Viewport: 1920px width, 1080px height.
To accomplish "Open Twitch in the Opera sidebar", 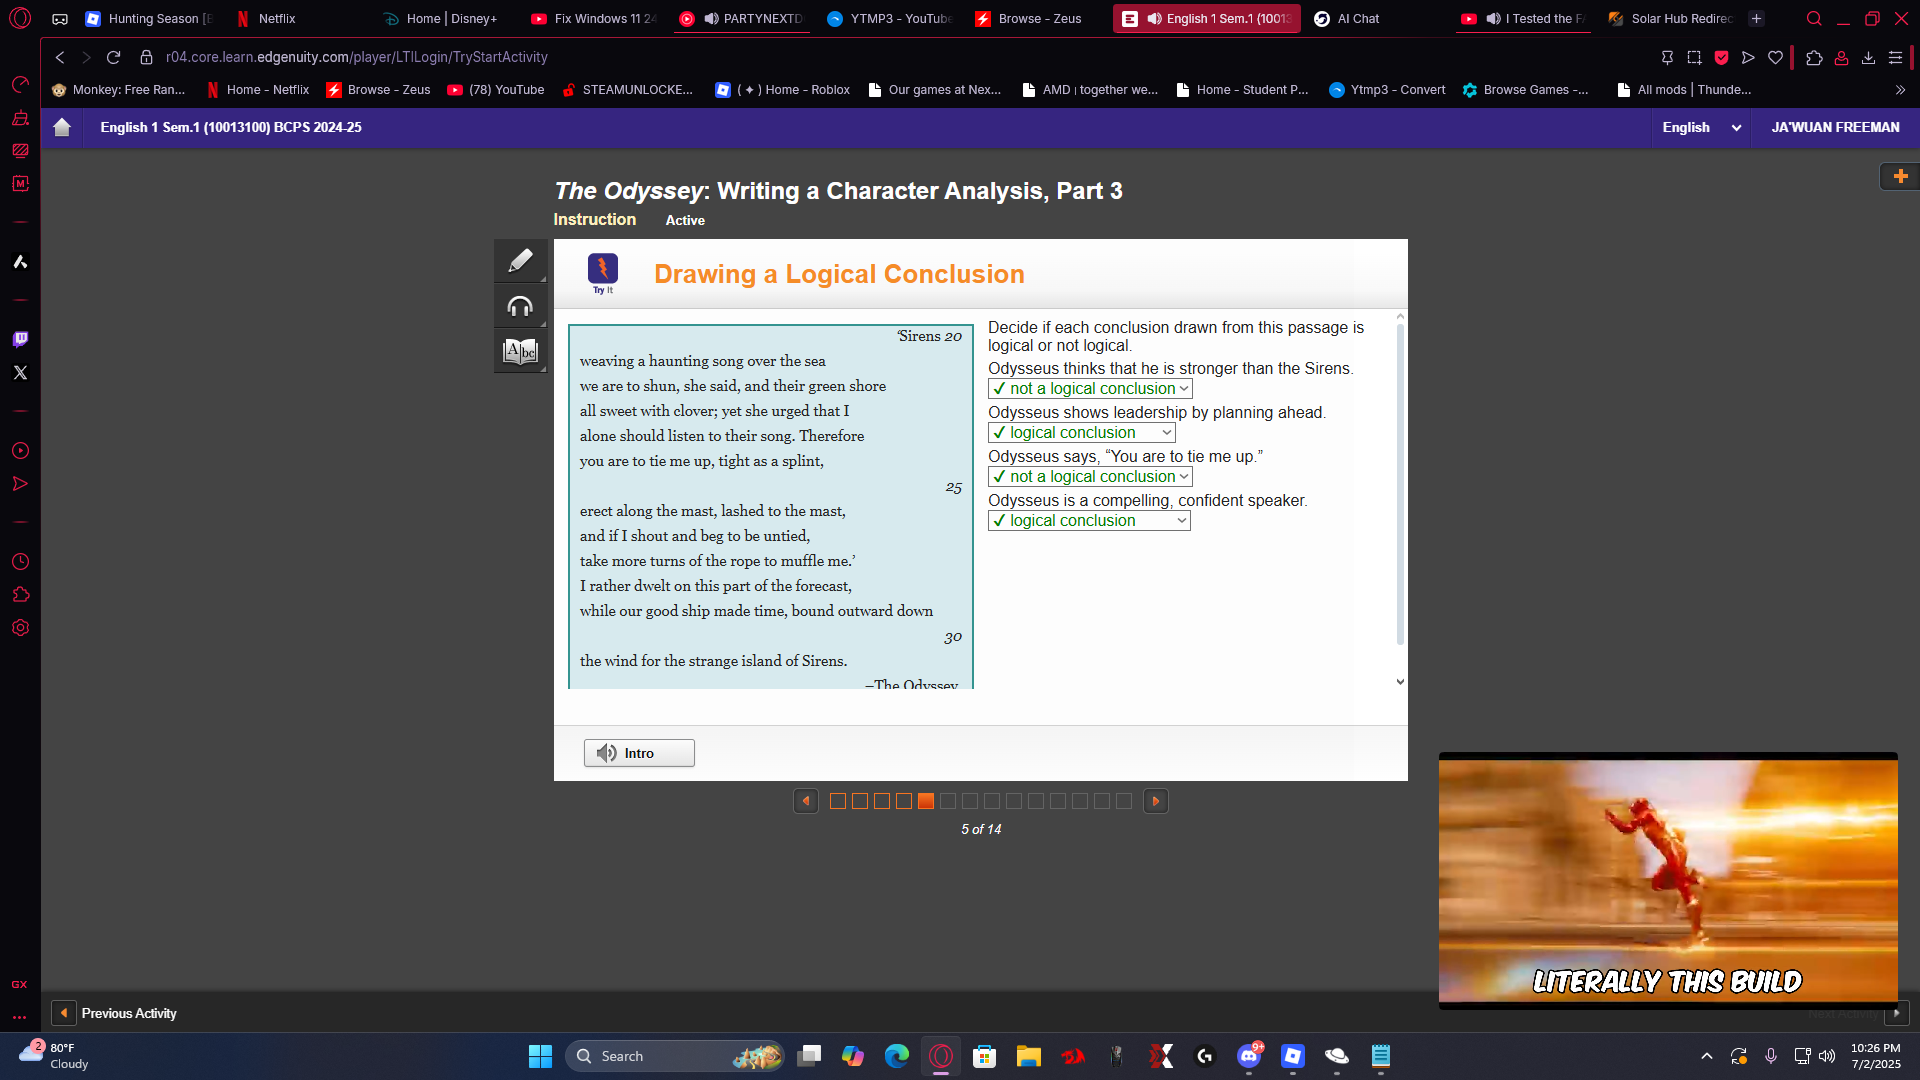I will coord(20,339).
